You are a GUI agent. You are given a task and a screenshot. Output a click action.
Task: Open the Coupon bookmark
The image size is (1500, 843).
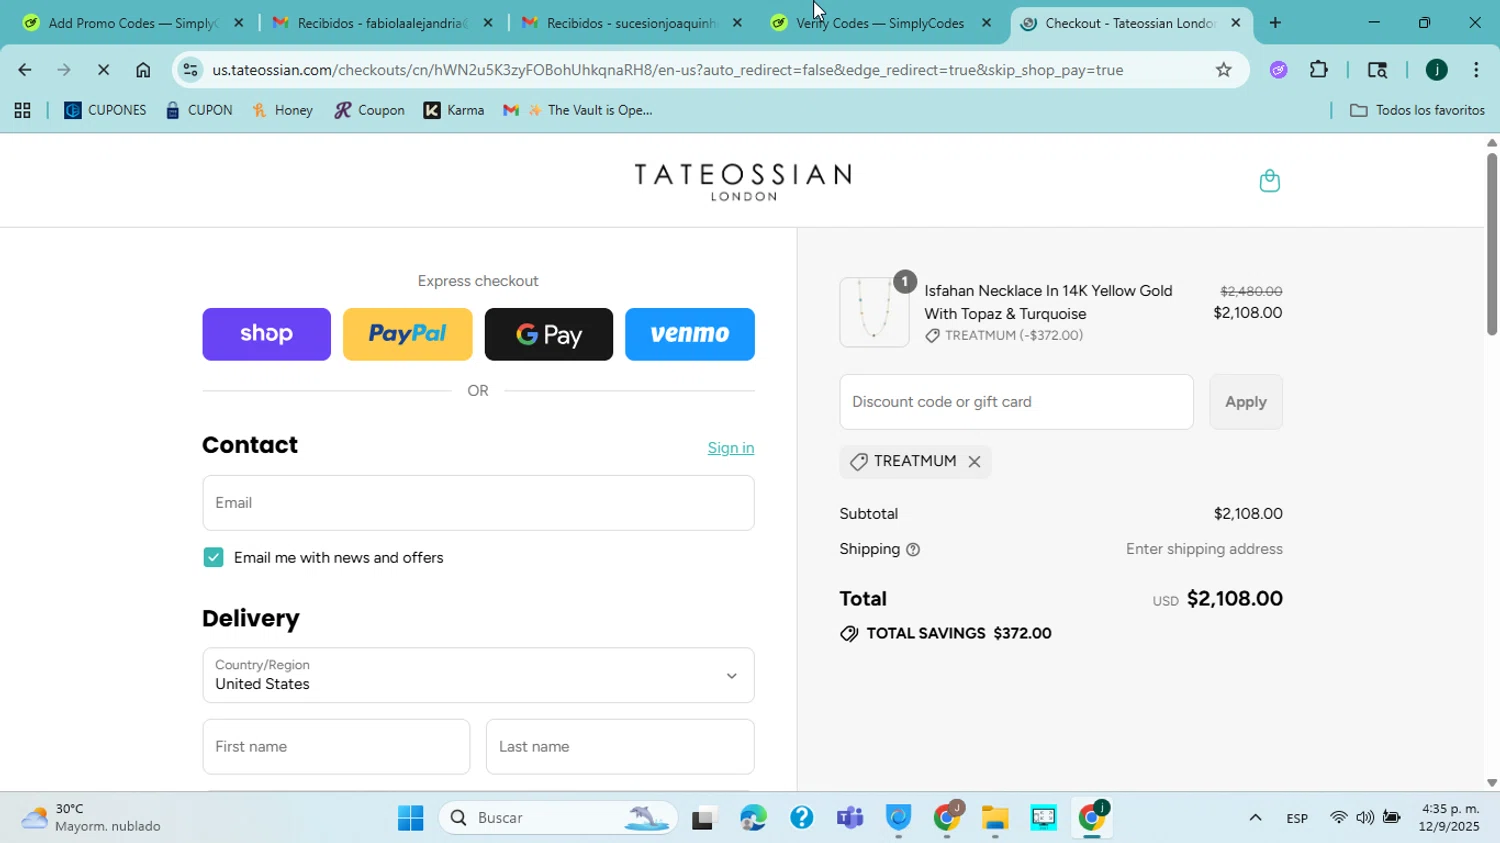tap(370, 111)
